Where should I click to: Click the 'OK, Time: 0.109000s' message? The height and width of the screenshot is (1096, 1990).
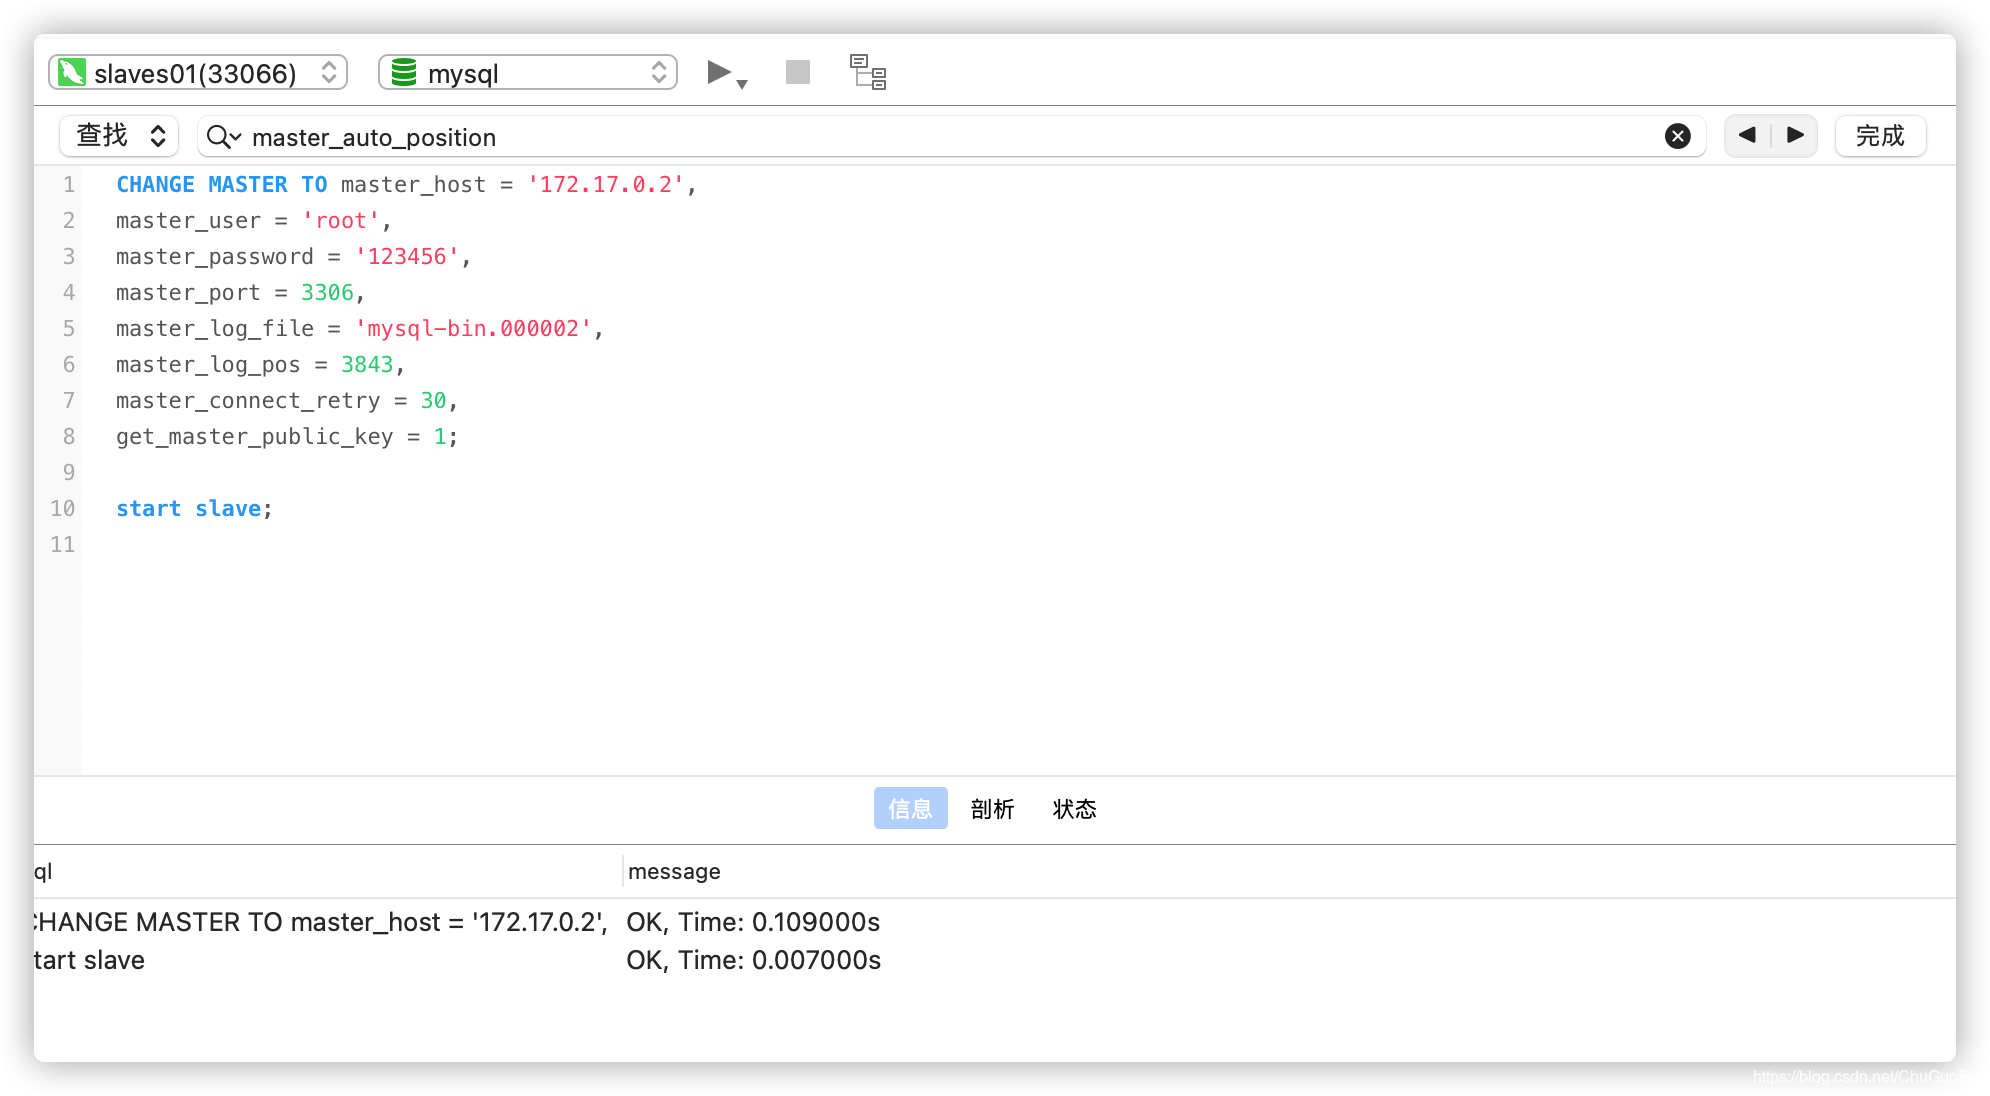tap(753, 921)
